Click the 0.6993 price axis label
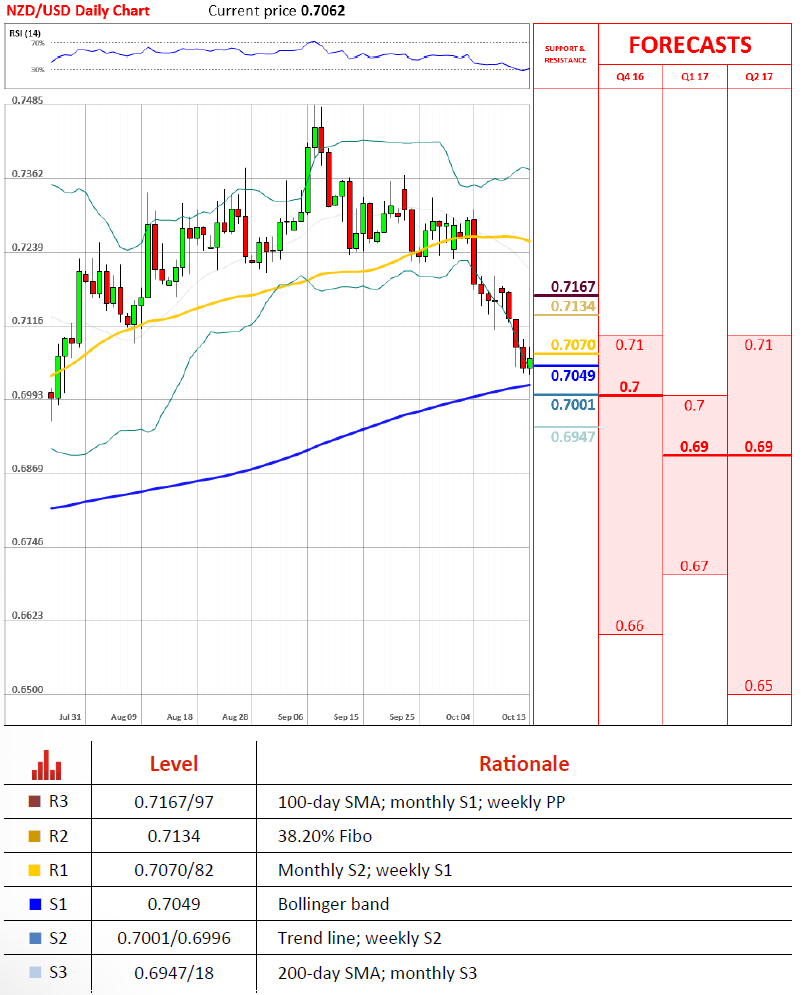 tap(27, 395)
